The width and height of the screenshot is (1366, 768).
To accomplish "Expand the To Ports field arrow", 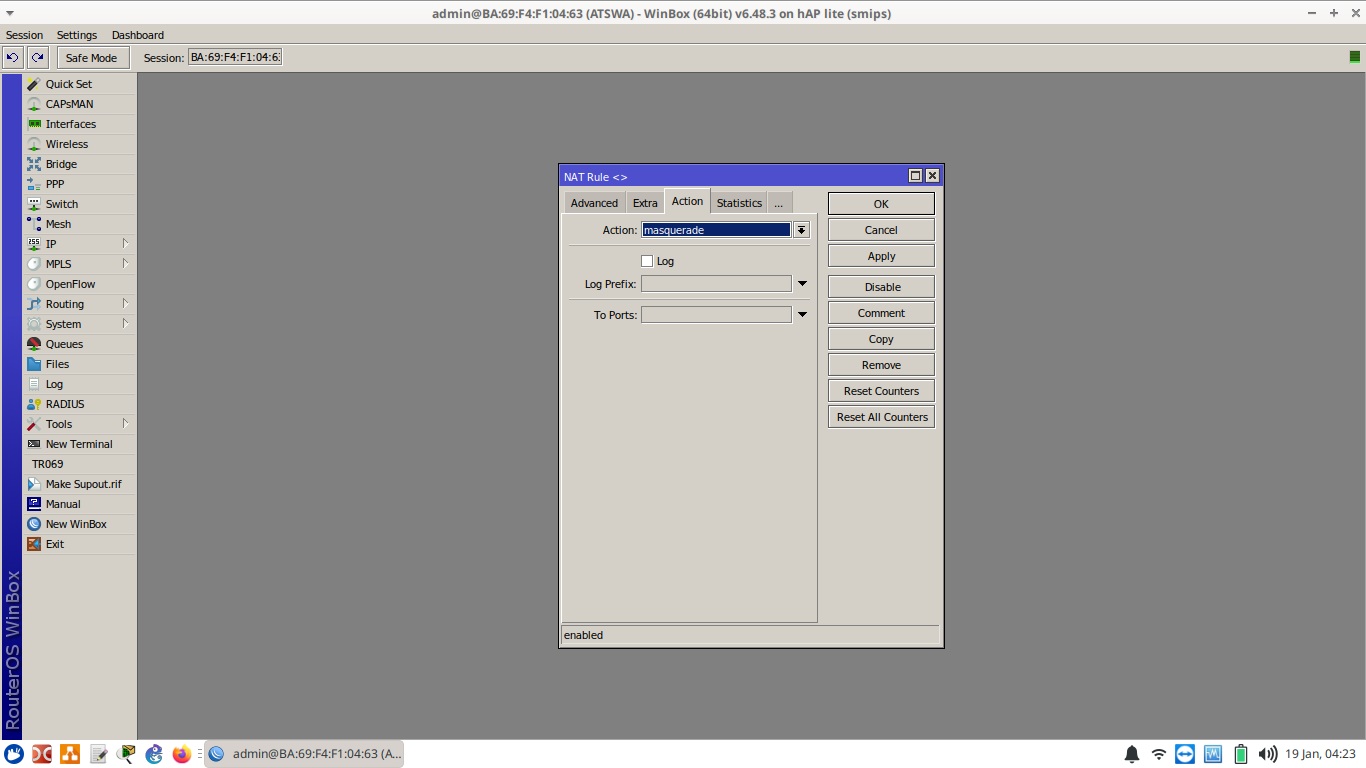I will point(802,315).
